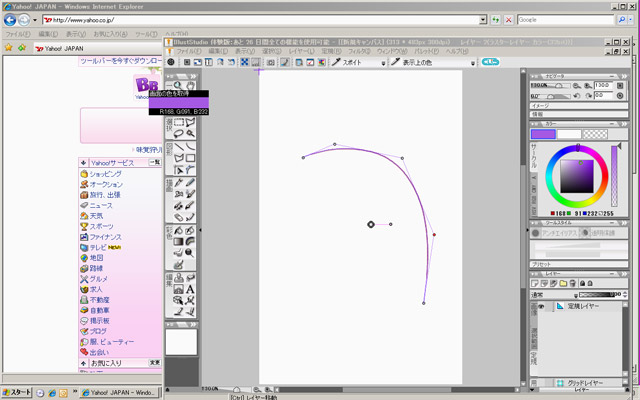The height and width of the screenshot is (400, 640).
Task: Open オークション link on Yahoo page
Action: point(106,184)
